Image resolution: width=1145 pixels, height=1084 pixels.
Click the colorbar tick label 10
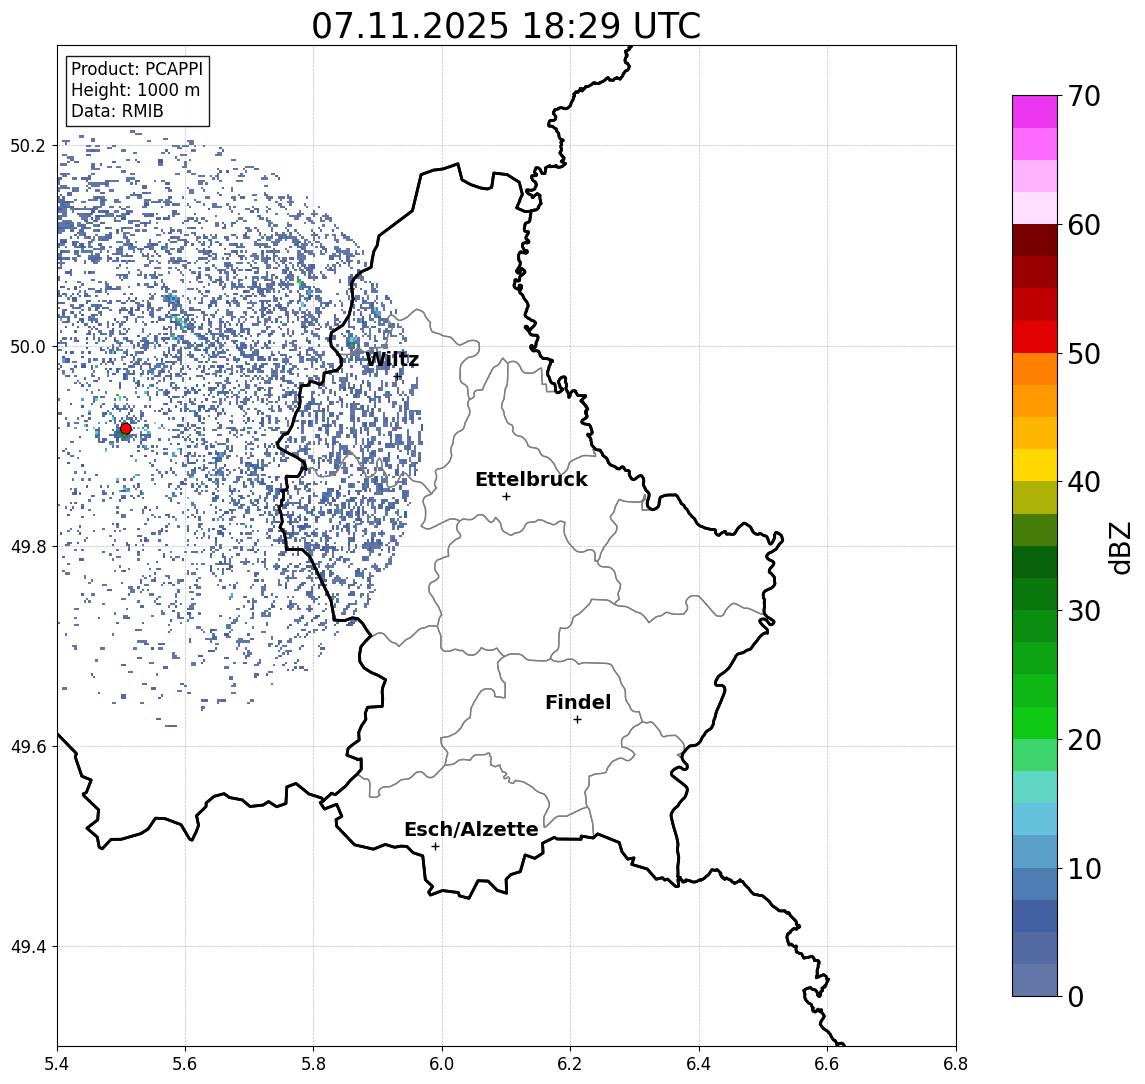(x=1084, y=869)
